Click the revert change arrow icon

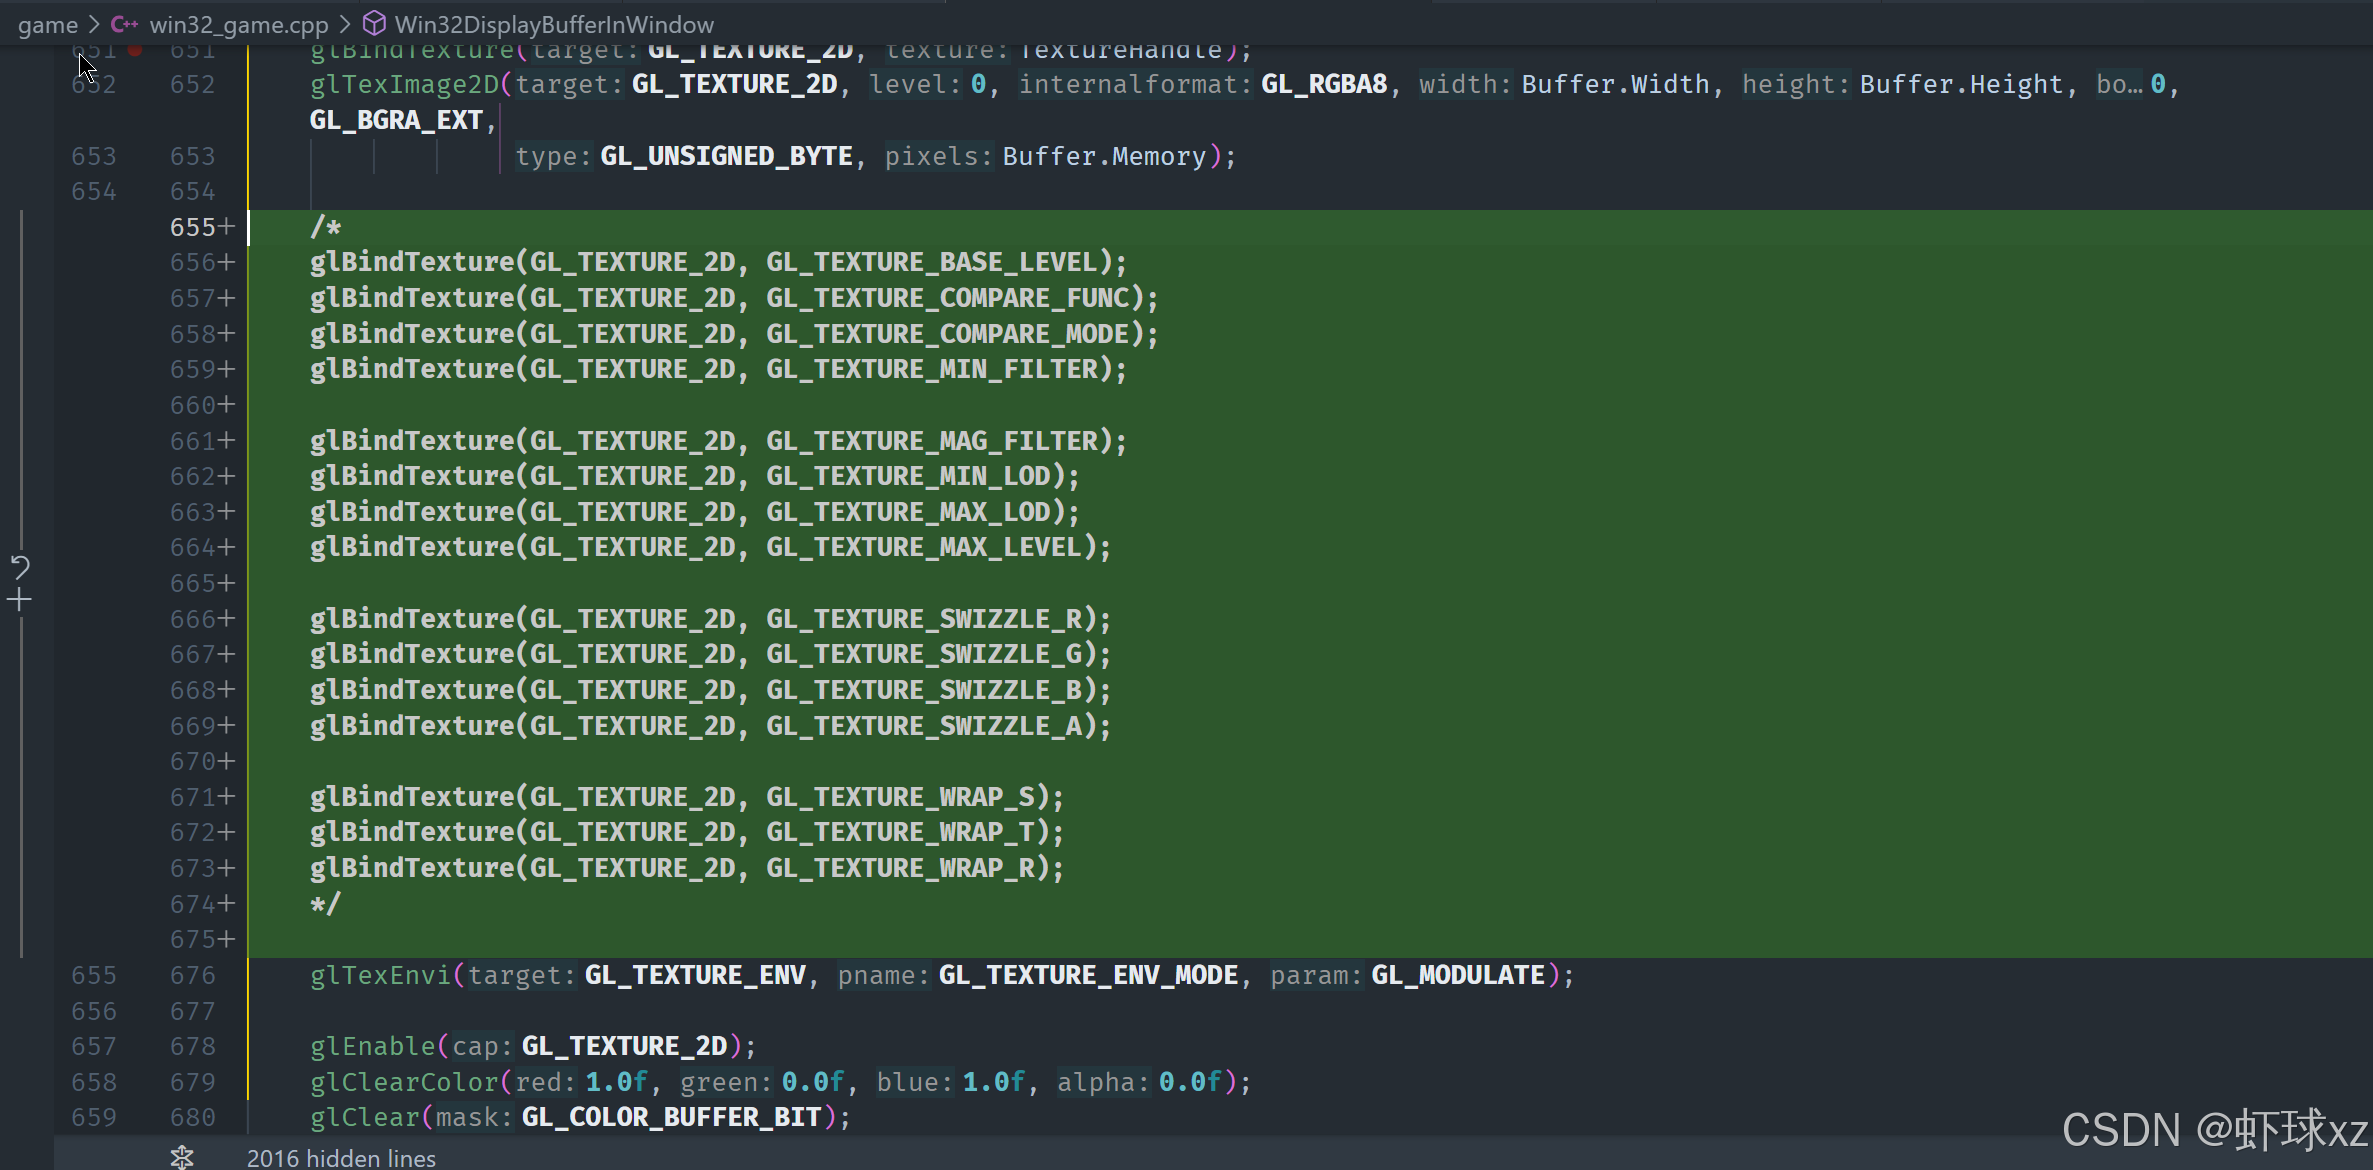pyautogui.click(x=20, y=567)
